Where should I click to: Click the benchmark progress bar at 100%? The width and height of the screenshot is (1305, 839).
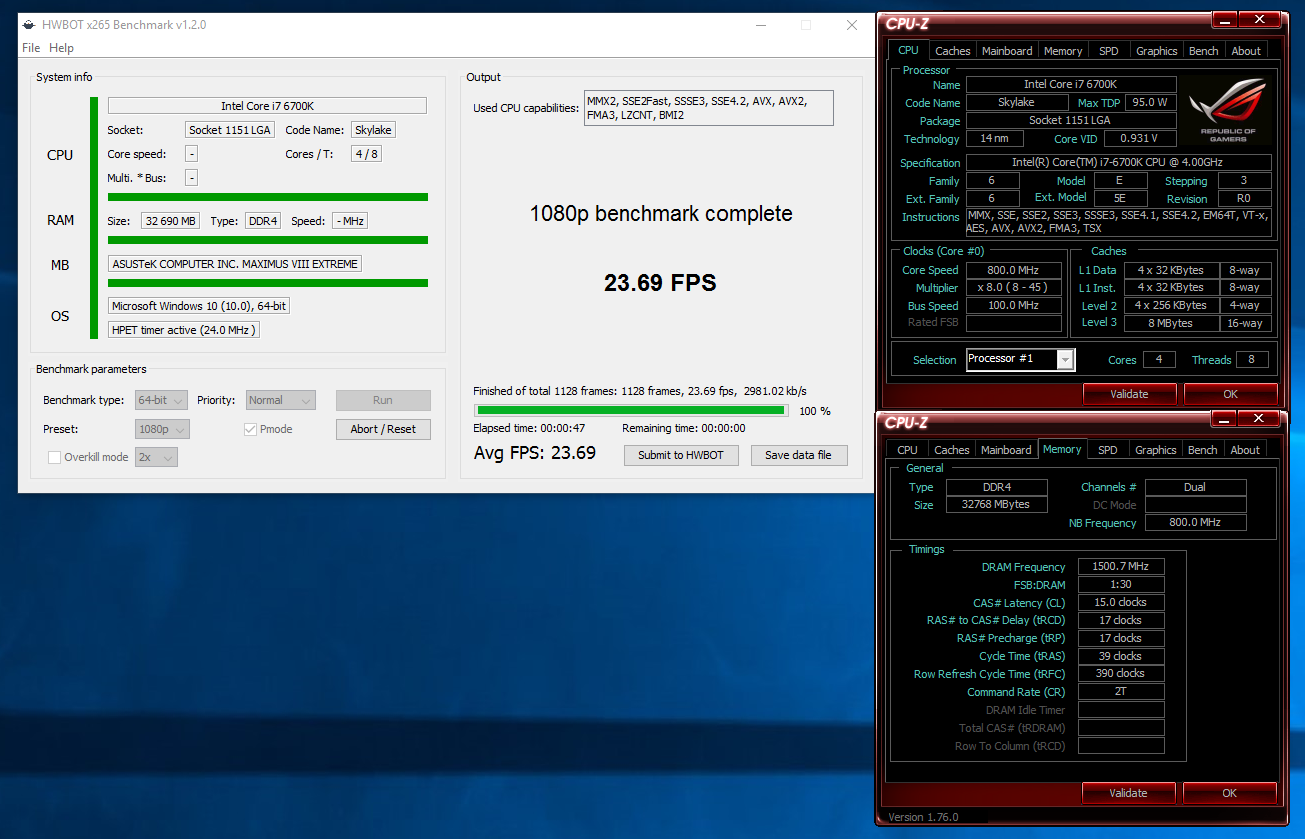tap(631, 410)
